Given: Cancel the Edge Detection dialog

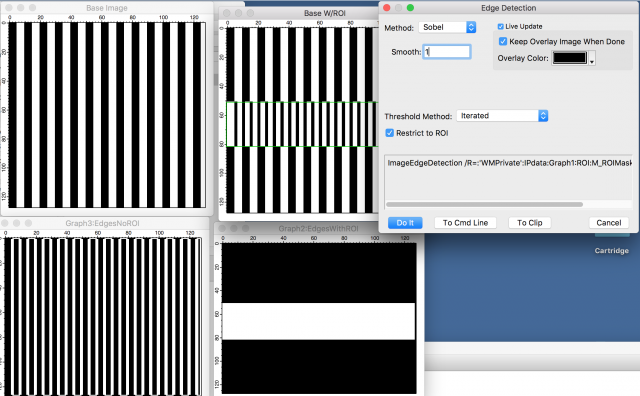Looking at the screenshot, I should 609,223.
